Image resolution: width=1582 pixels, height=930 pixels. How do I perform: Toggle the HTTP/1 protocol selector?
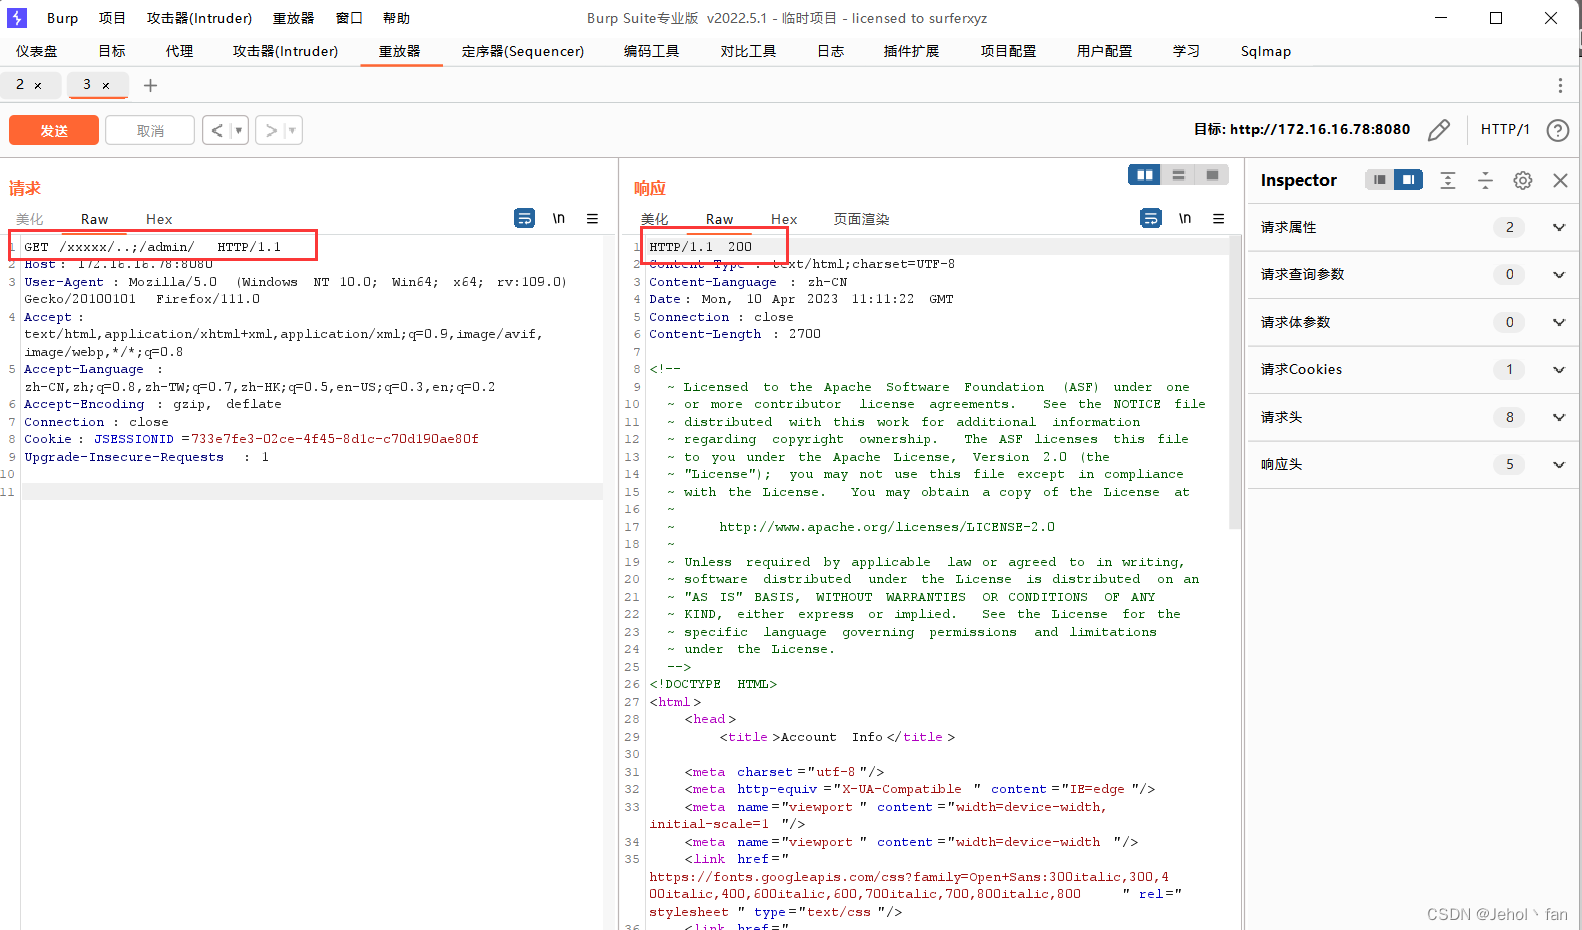[x=1505, y=129]
